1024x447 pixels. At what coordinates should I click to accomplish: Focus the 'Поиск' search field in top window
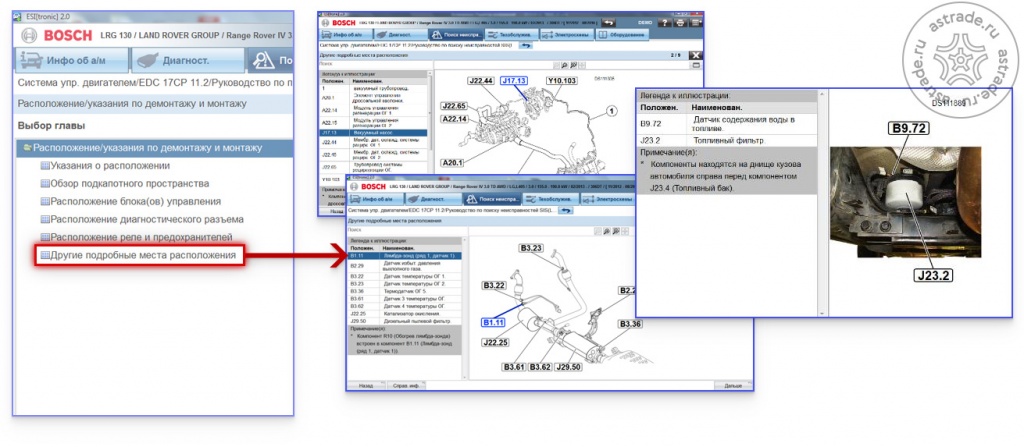coord(376,65)
